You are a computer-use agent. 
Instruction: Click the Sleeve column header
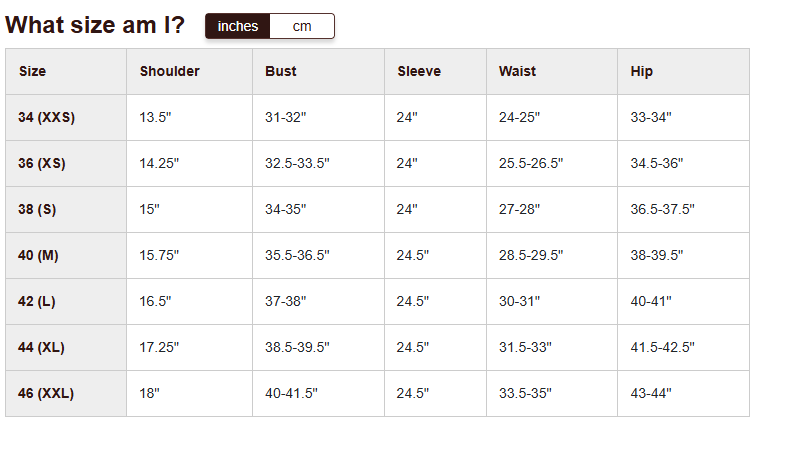coord(419,72)
